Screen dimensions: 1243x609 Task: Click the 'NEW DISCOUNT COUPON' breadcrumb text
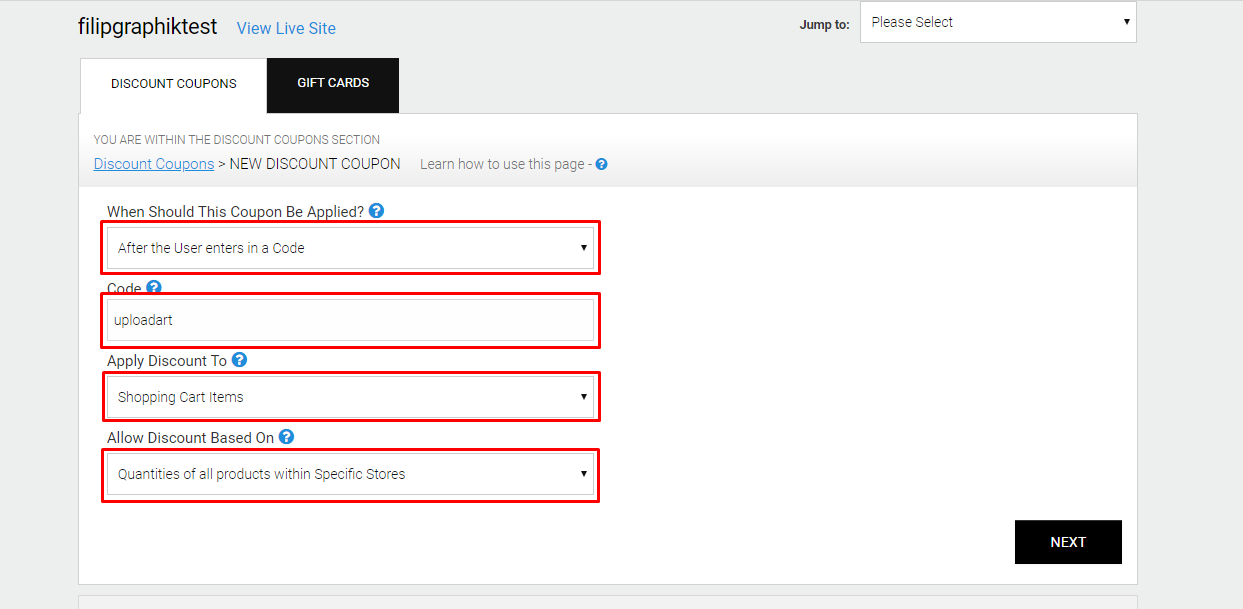pos(314,164)
